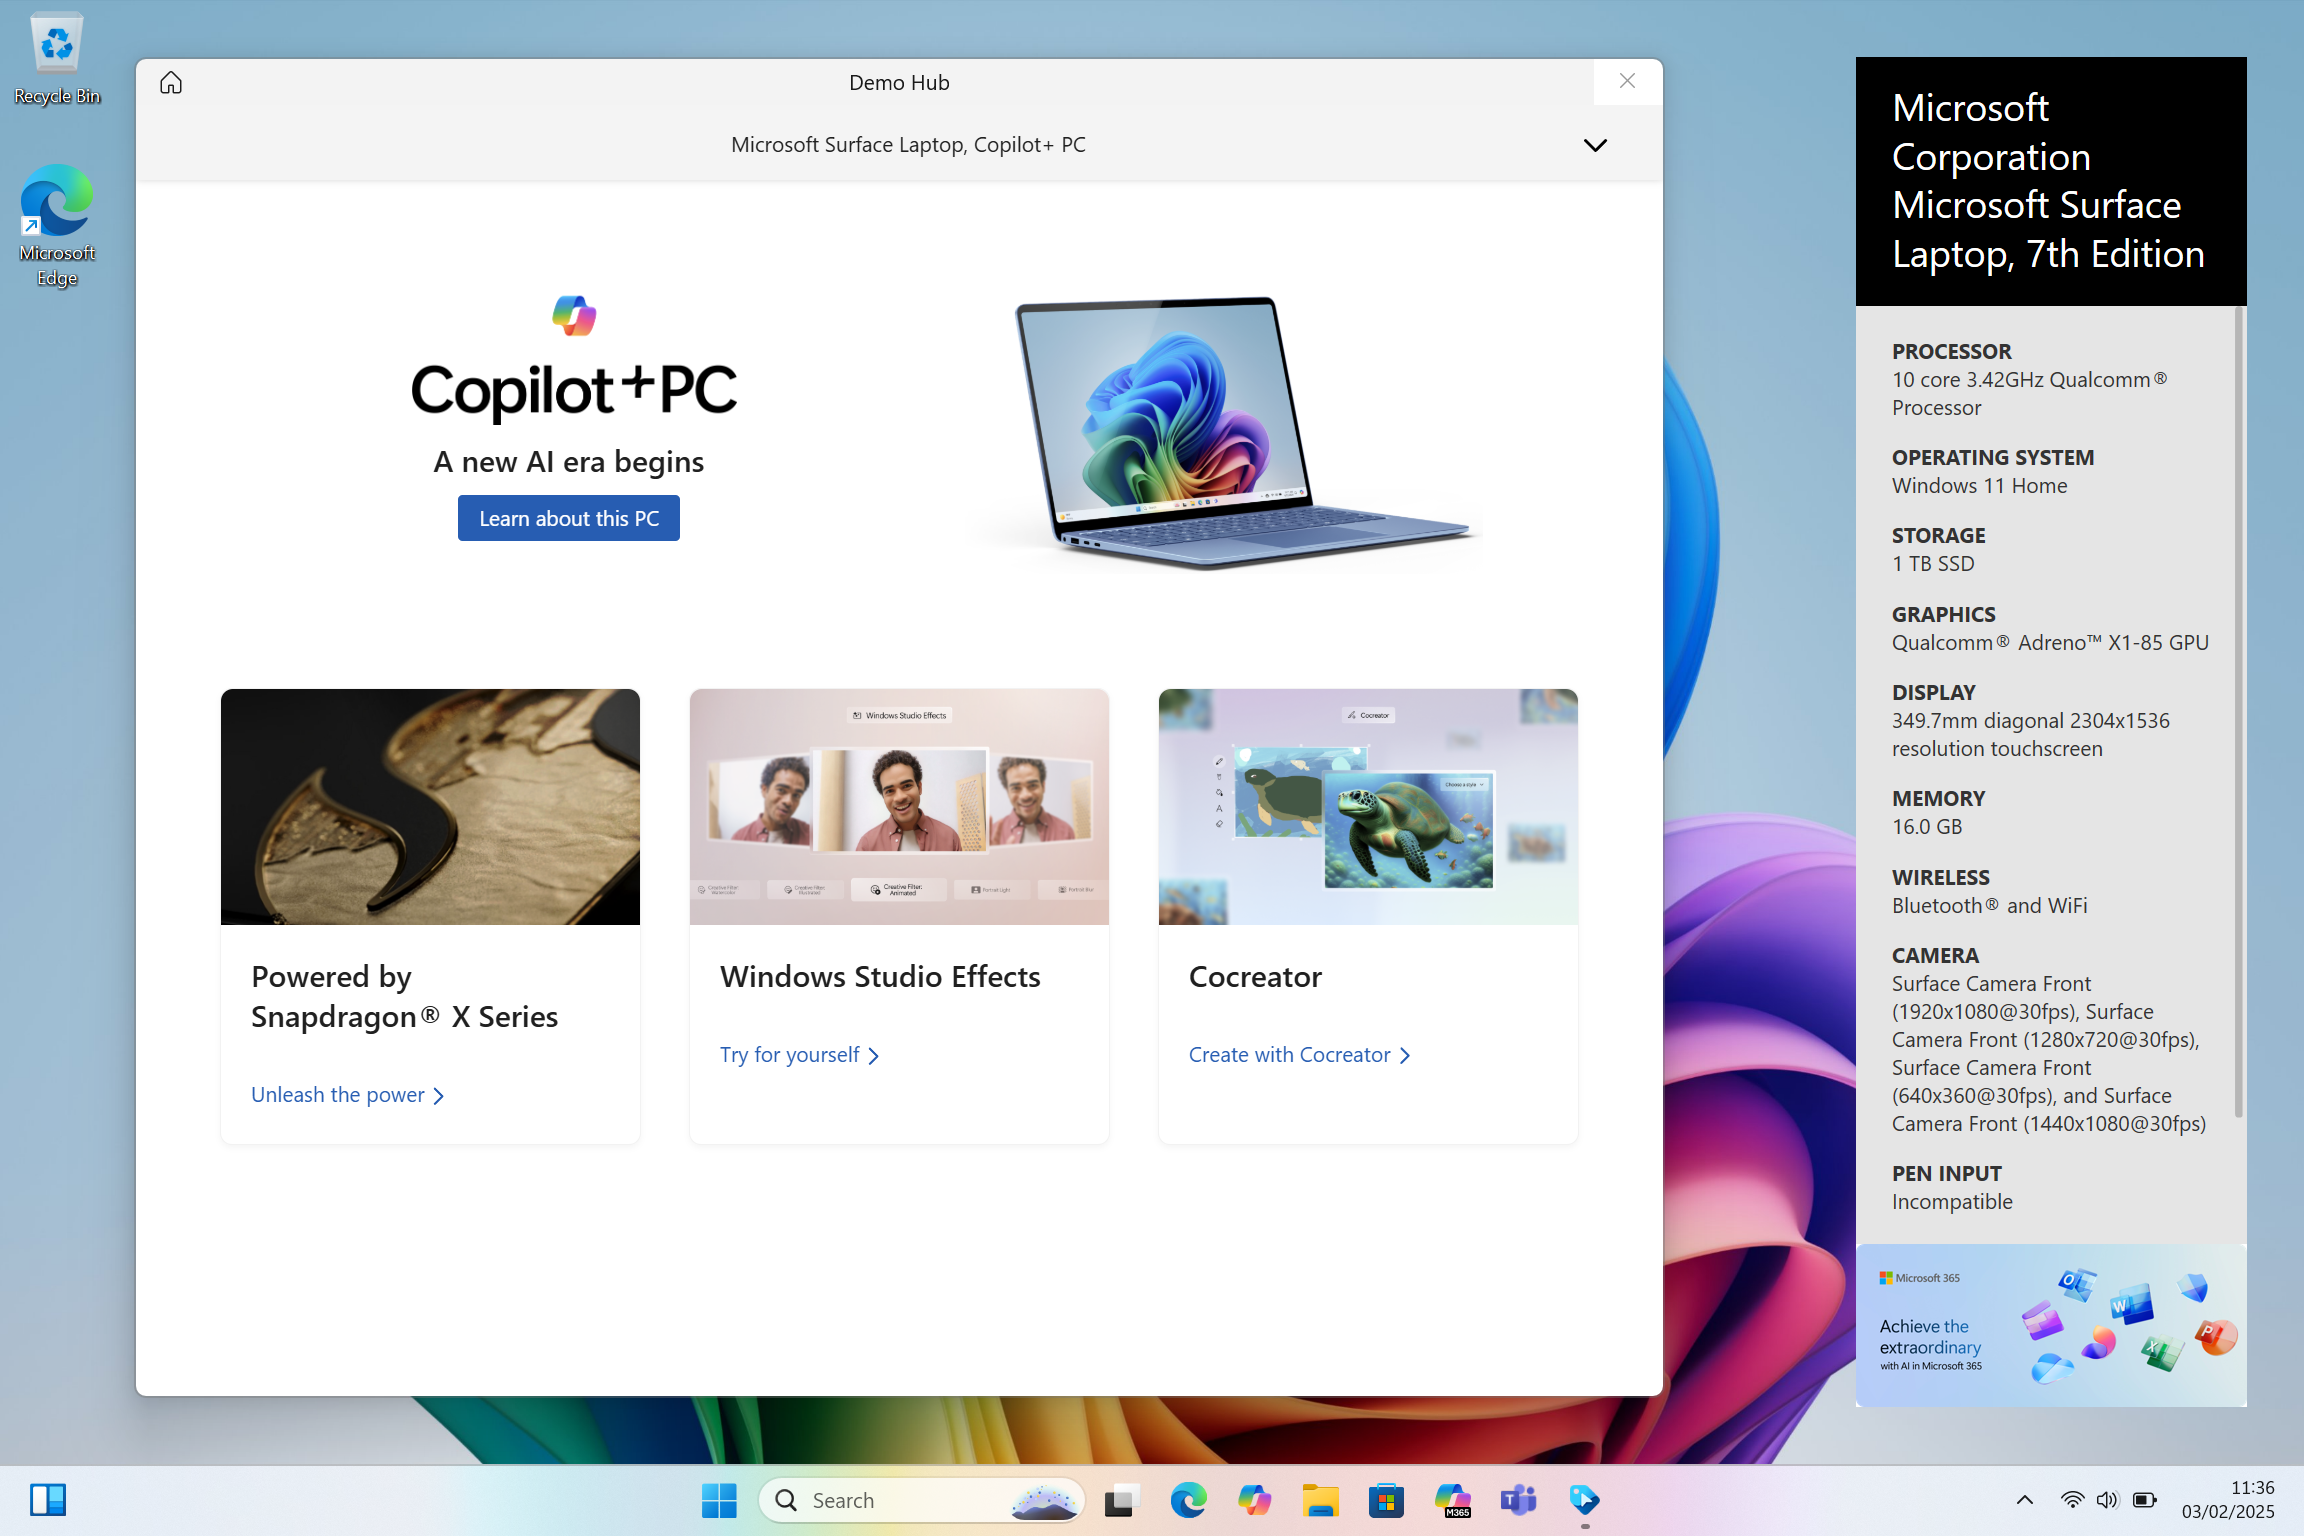Open the Try for yourself link
This screenshot has height=1536, width=2304.
tap(799, 1055)
